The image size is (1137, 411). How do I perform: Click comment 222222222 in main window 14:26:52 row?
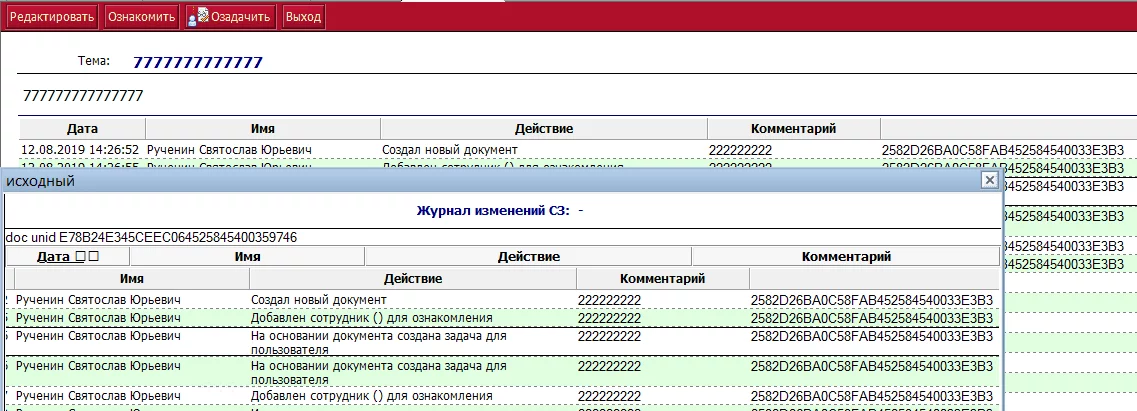[x=740, y=149]
